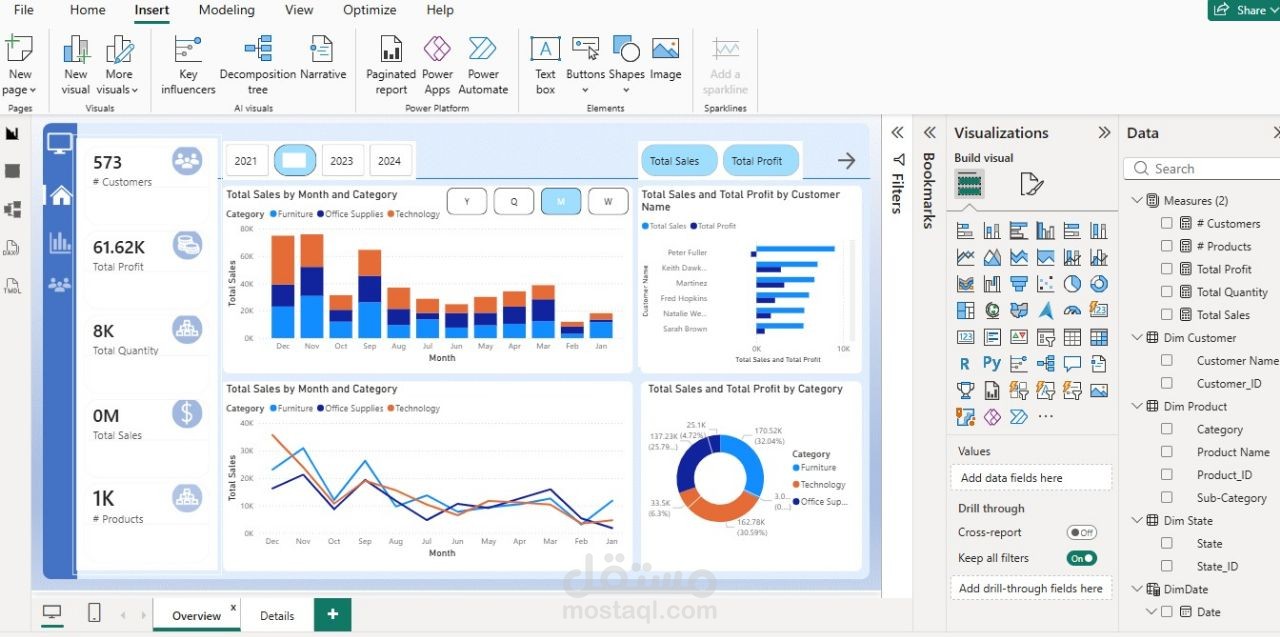Switch to the Modeling ribbon tab
This screenshot has width=1280, height=637.
(x=226, y=10)
